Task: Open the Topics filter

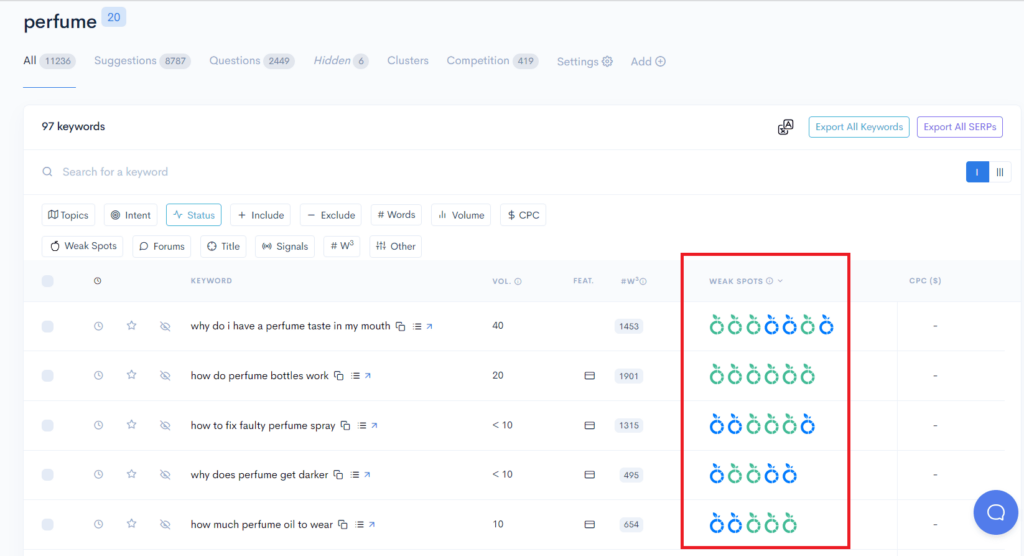Action: point(69,215)
